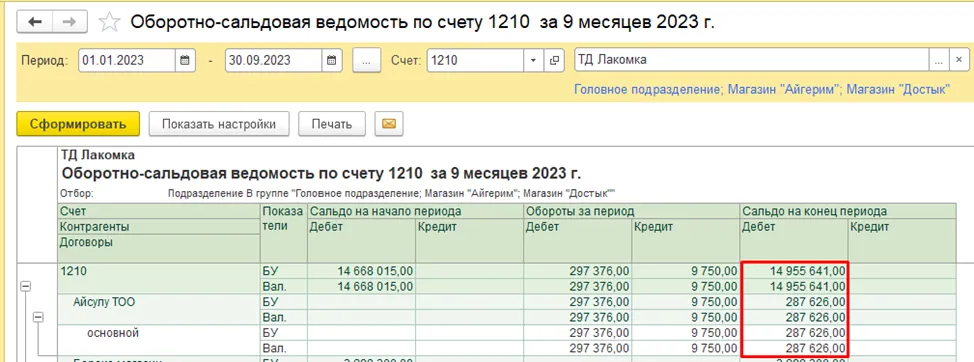Select the основной contract row cell

160,340
